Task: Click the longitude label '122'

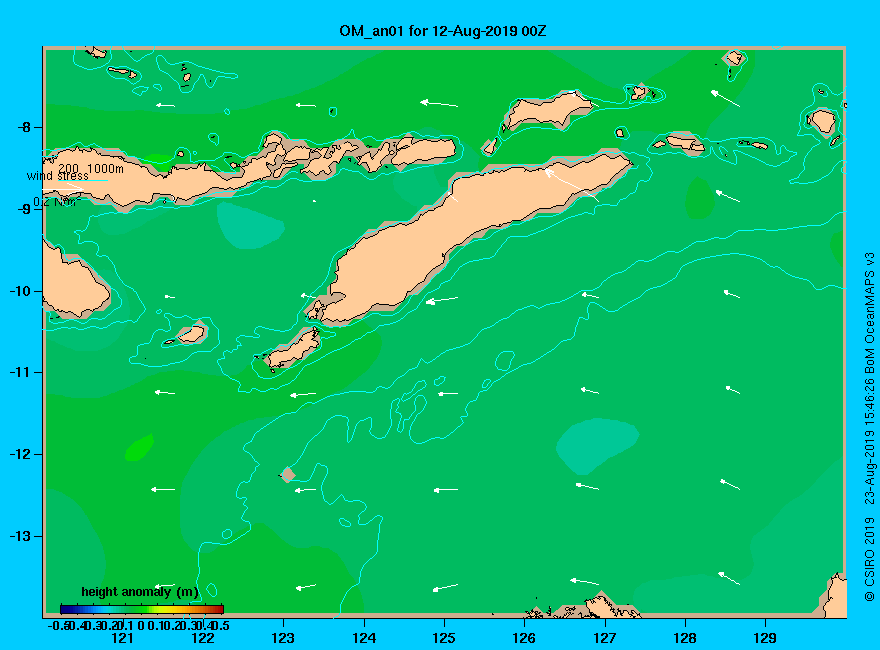Action: pyautogui.click(x=203, y=638)
